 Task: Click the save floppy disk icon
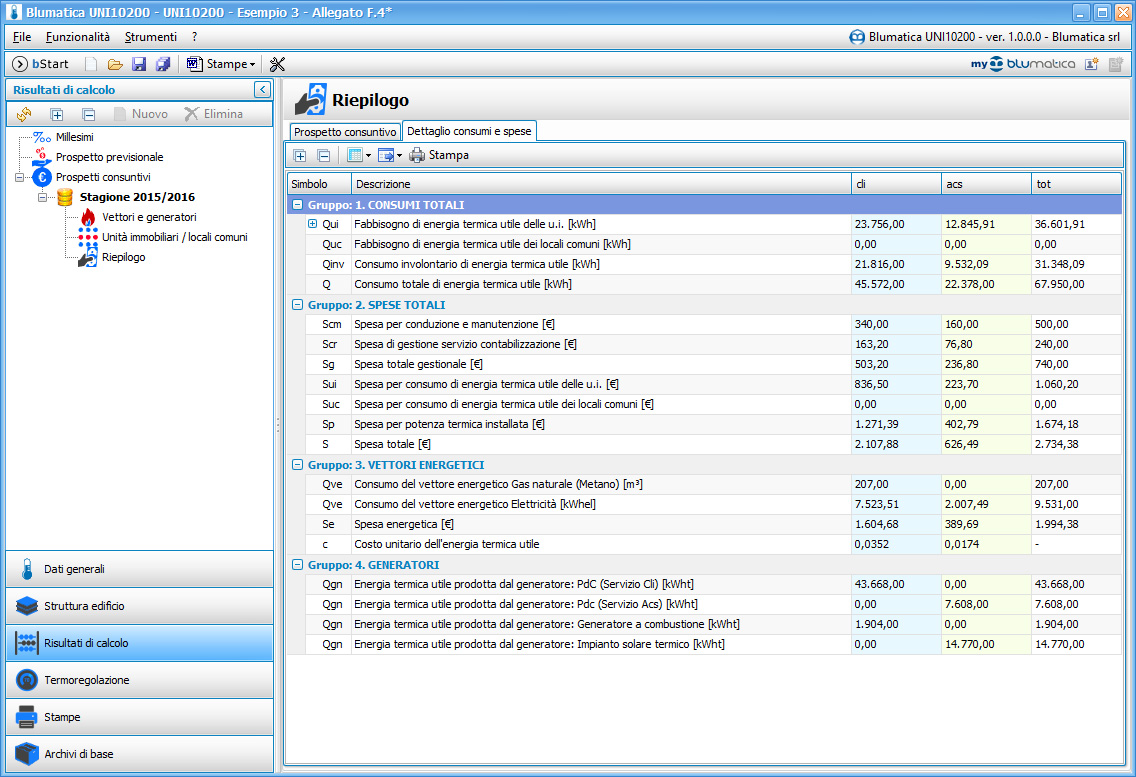coord(139,64)
